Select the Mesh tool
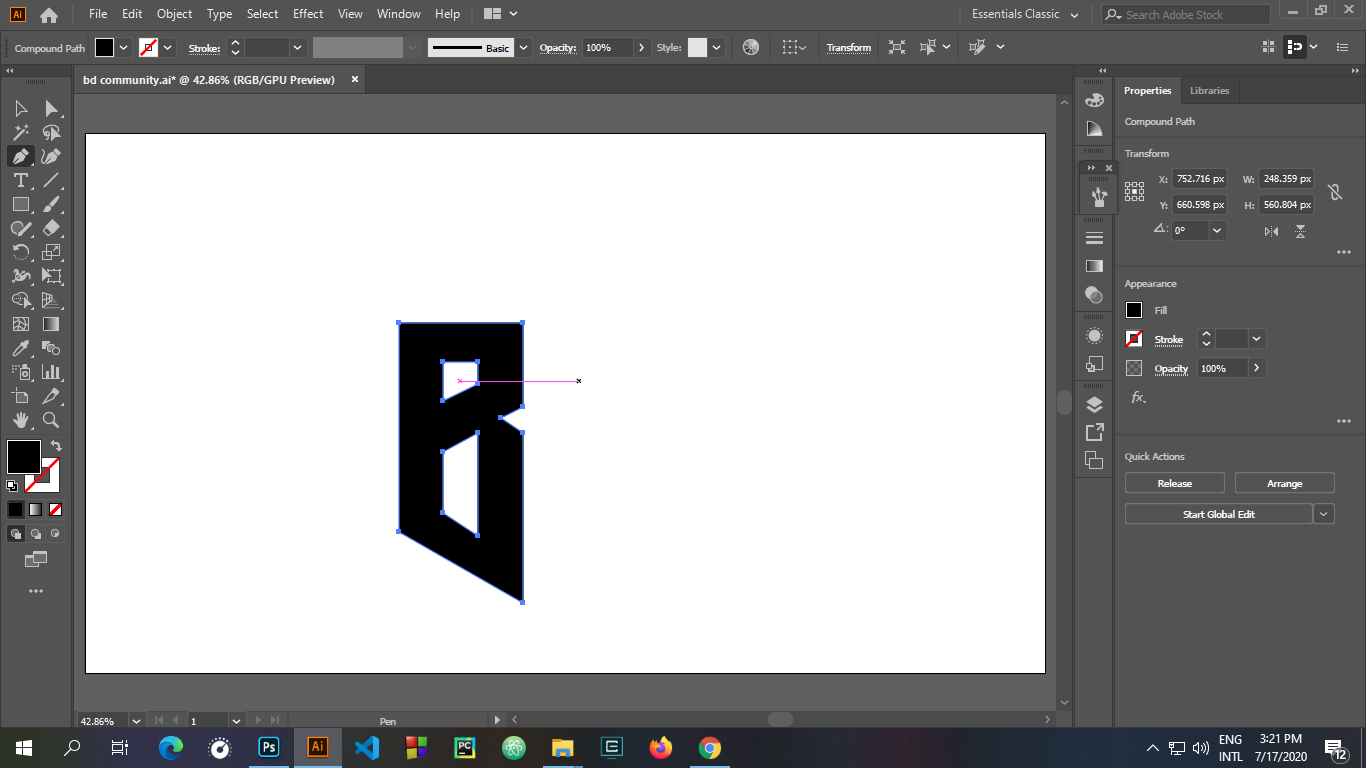 (x=20, y=324)
